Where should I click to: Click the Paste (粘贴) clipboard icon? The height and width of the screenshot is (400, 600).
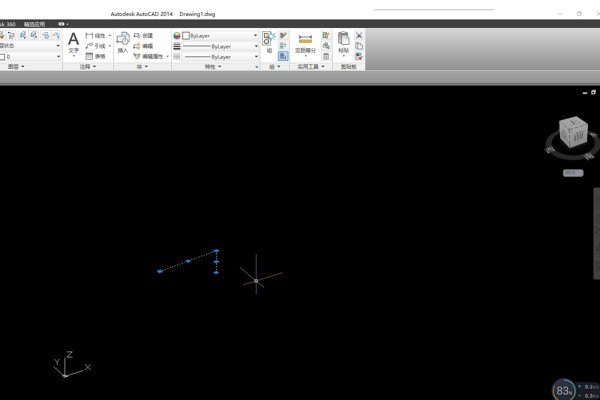click(x=343, y=41)
